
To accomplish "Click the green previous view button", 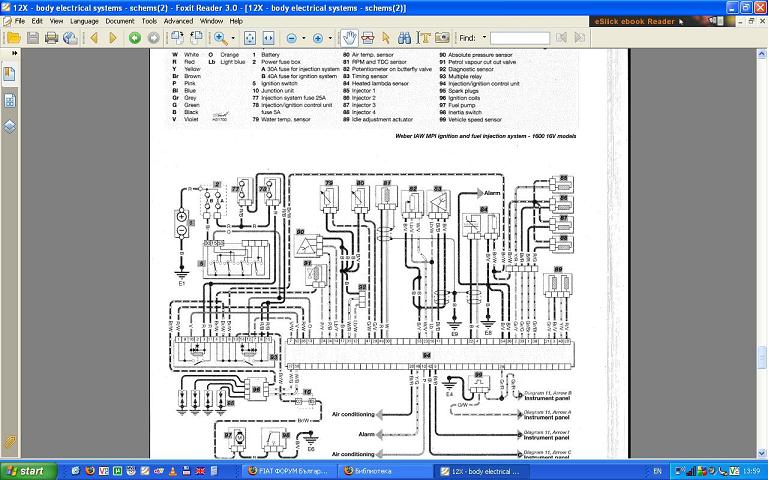I will point(135,38).
